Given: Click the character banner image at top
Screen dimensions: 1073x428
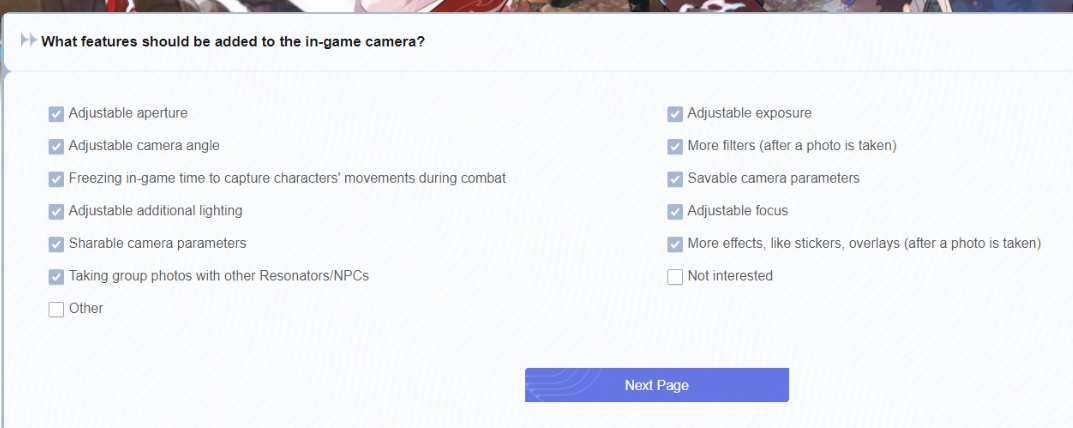Looking at the screenshot, I should (536, 8).
